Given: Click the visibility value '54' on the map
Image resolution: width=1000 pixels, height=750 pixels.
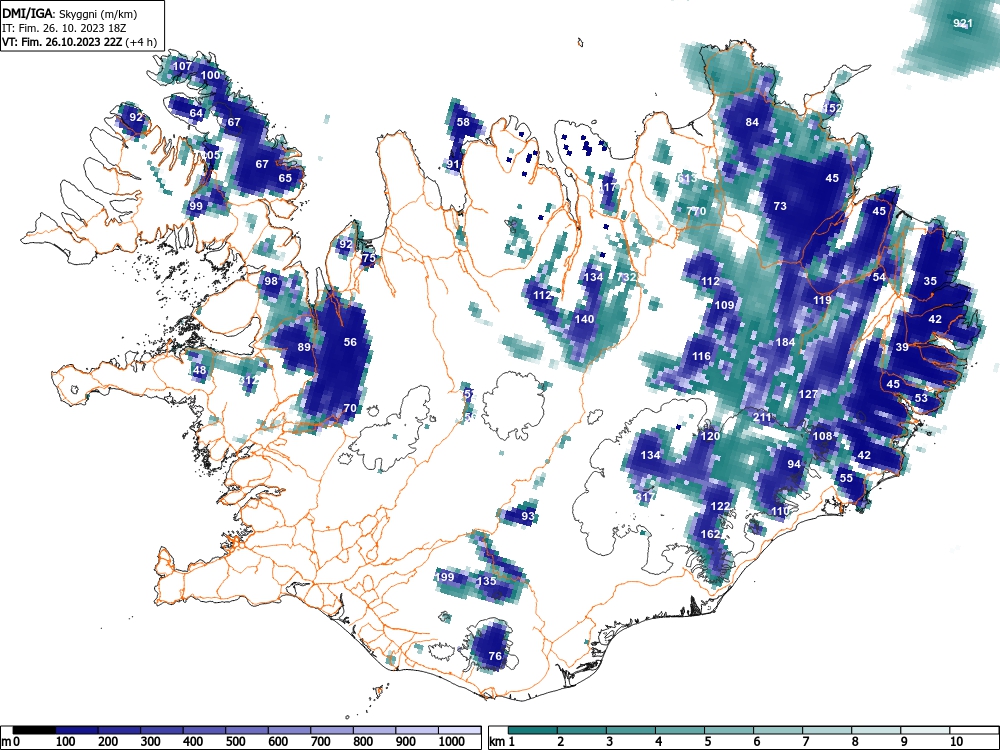Looking at the screenshot, I should (879, 277).
